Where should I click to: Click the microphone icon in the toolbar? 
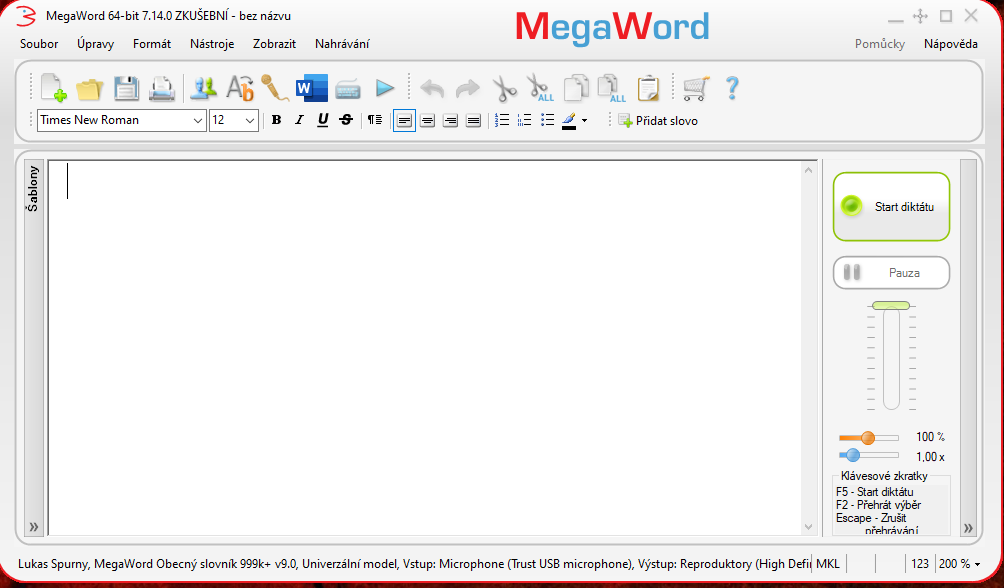(x=274, y=89)
